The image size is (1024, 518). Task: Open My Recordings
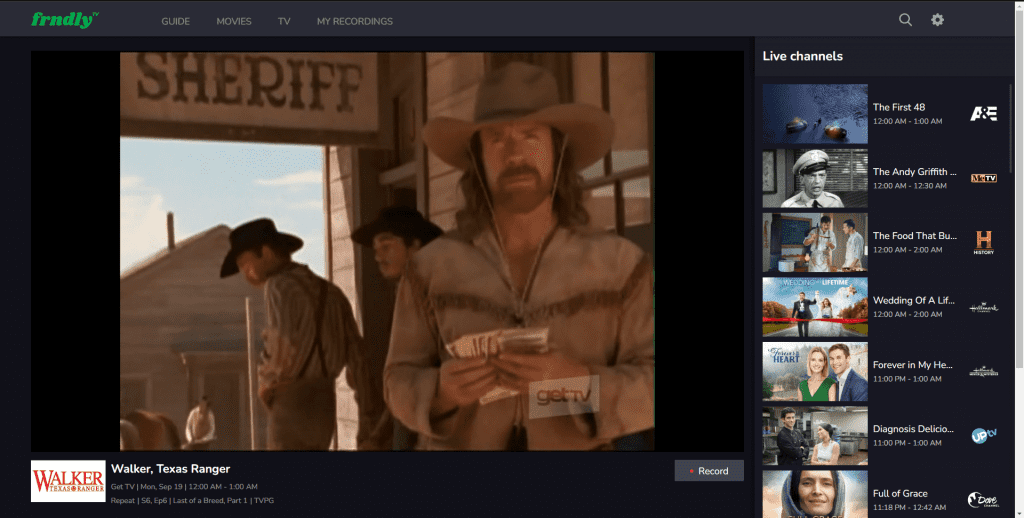point(355,21)
